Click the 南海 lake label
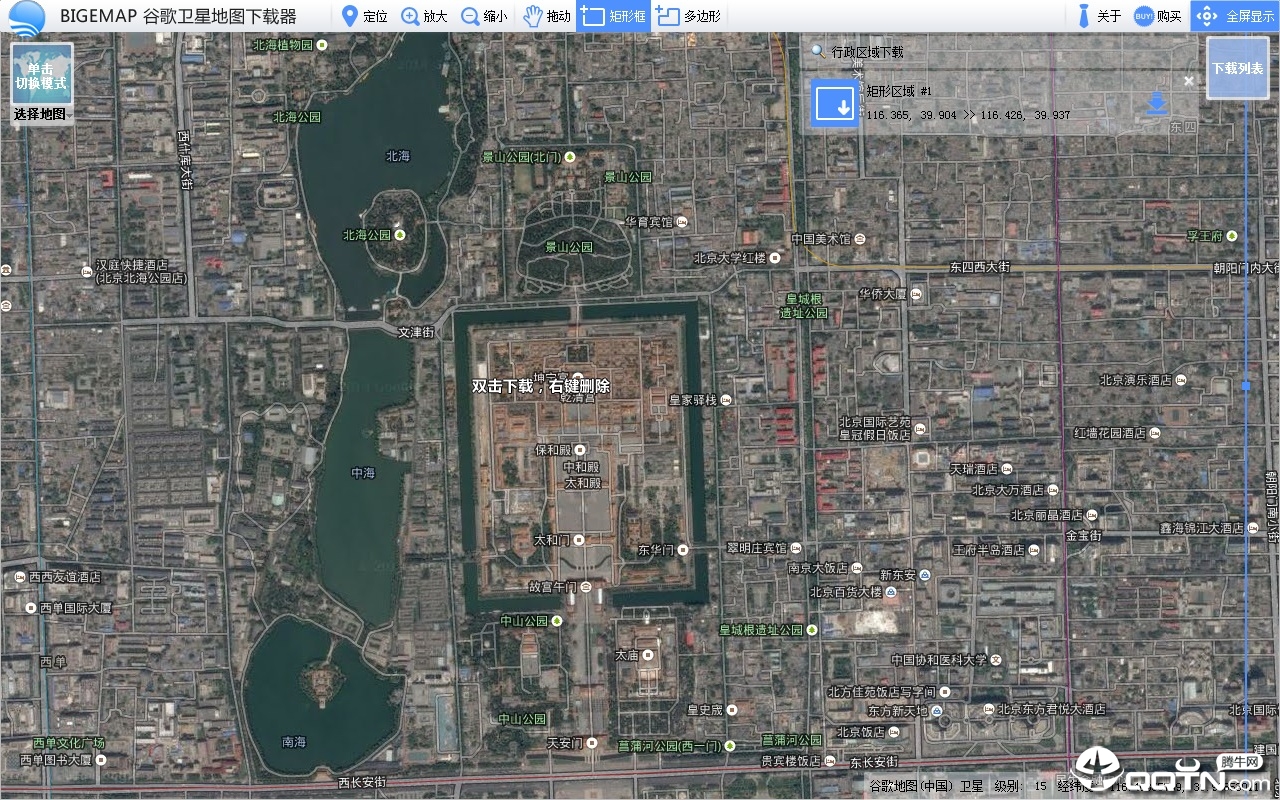1280x800 pixels. click(x=294, y=742)
